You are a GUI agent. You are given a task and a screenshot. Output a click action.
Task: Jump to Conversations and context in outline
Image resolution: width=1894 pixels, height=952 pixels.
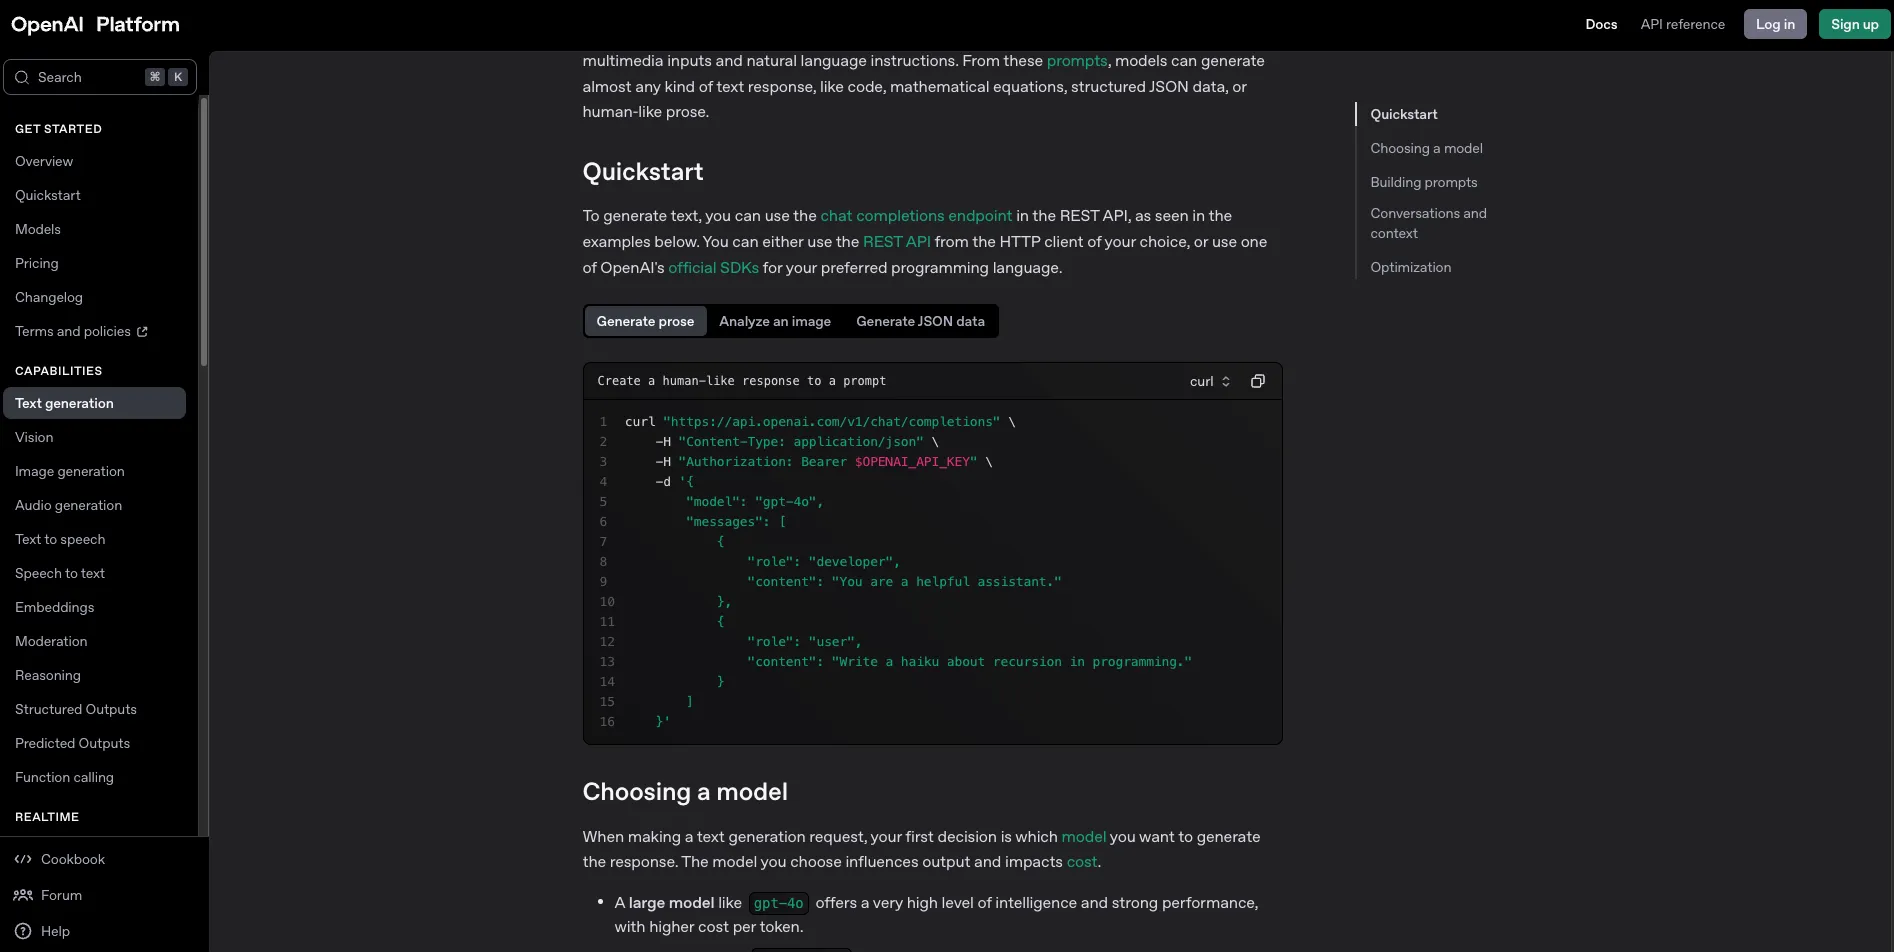click(1428, 223)
